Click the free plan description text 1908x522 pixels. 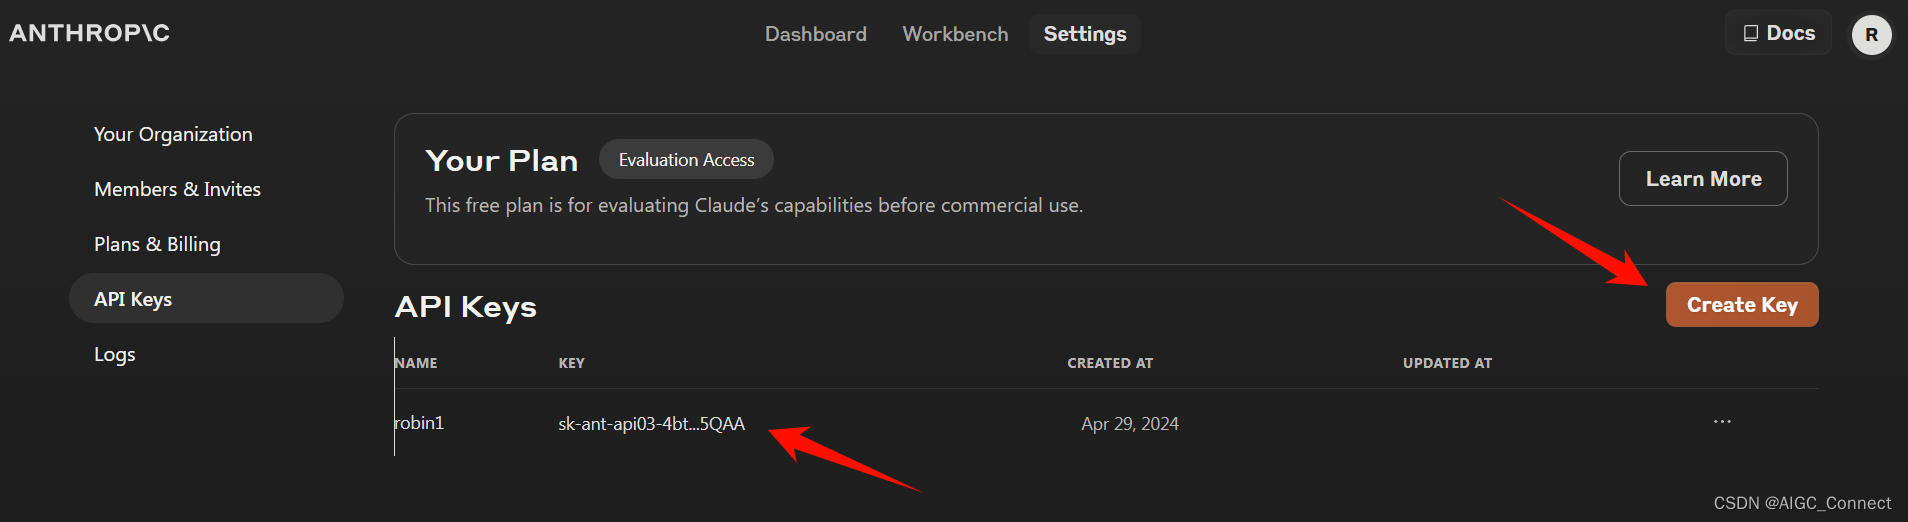click(754, 205)
